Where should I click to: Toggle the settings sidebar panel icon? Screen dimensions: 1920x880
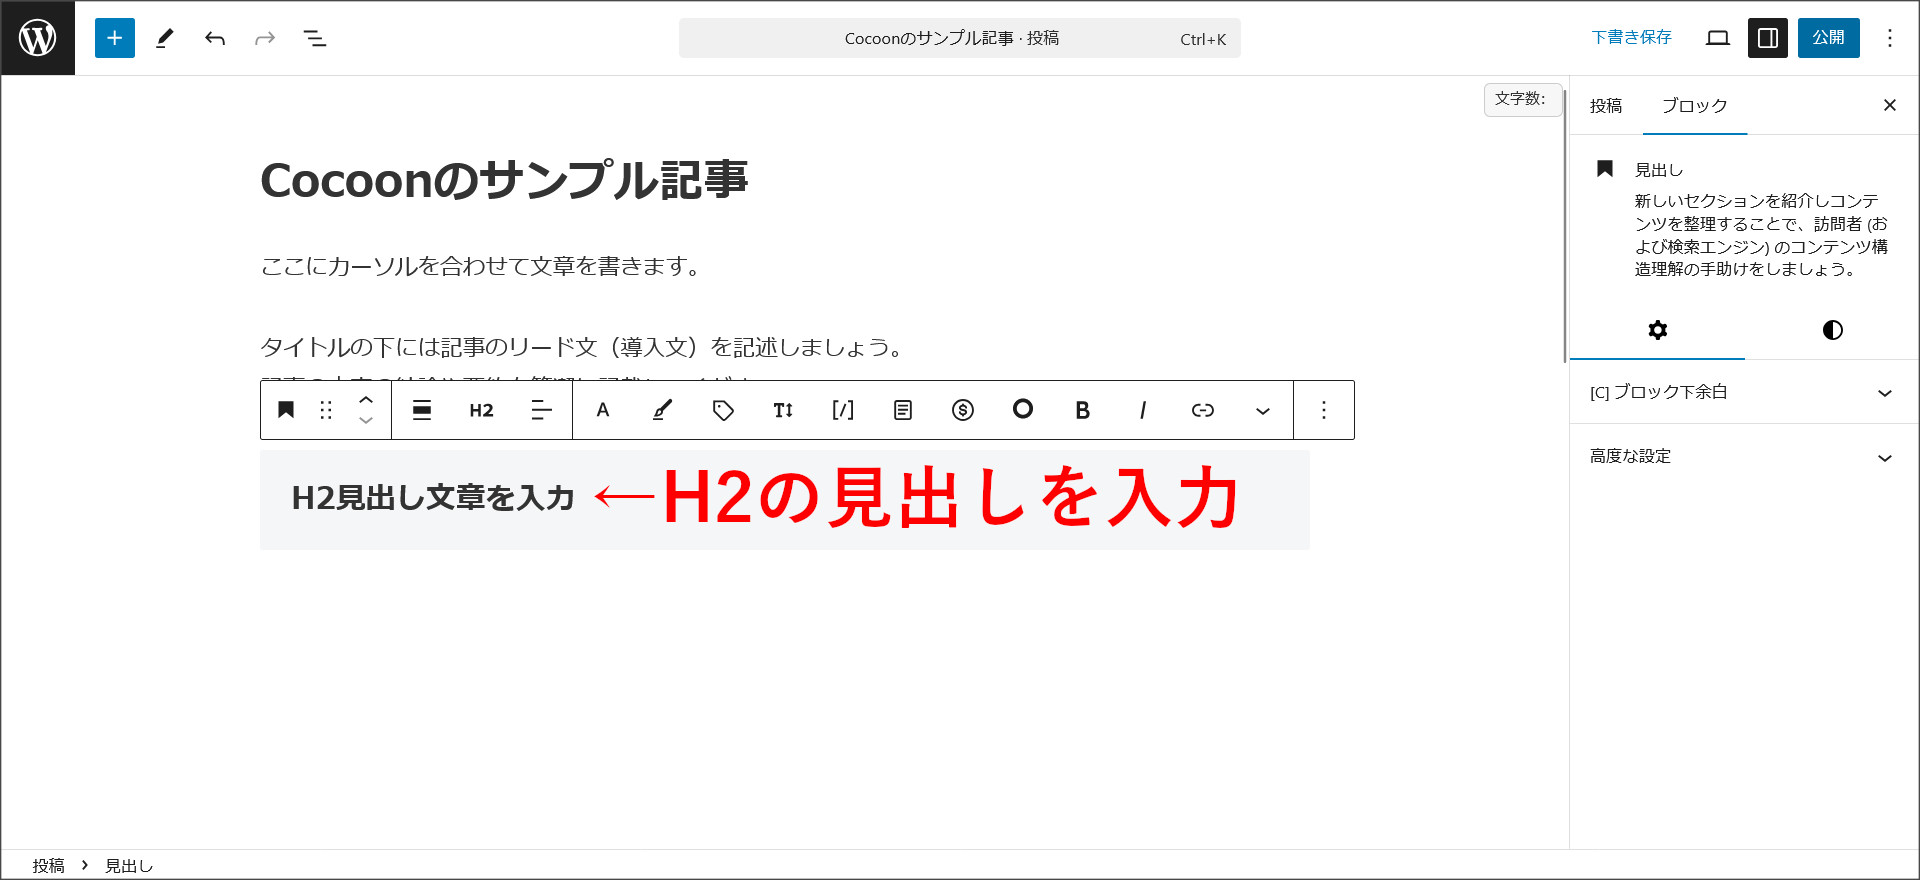coord(1768,38)
